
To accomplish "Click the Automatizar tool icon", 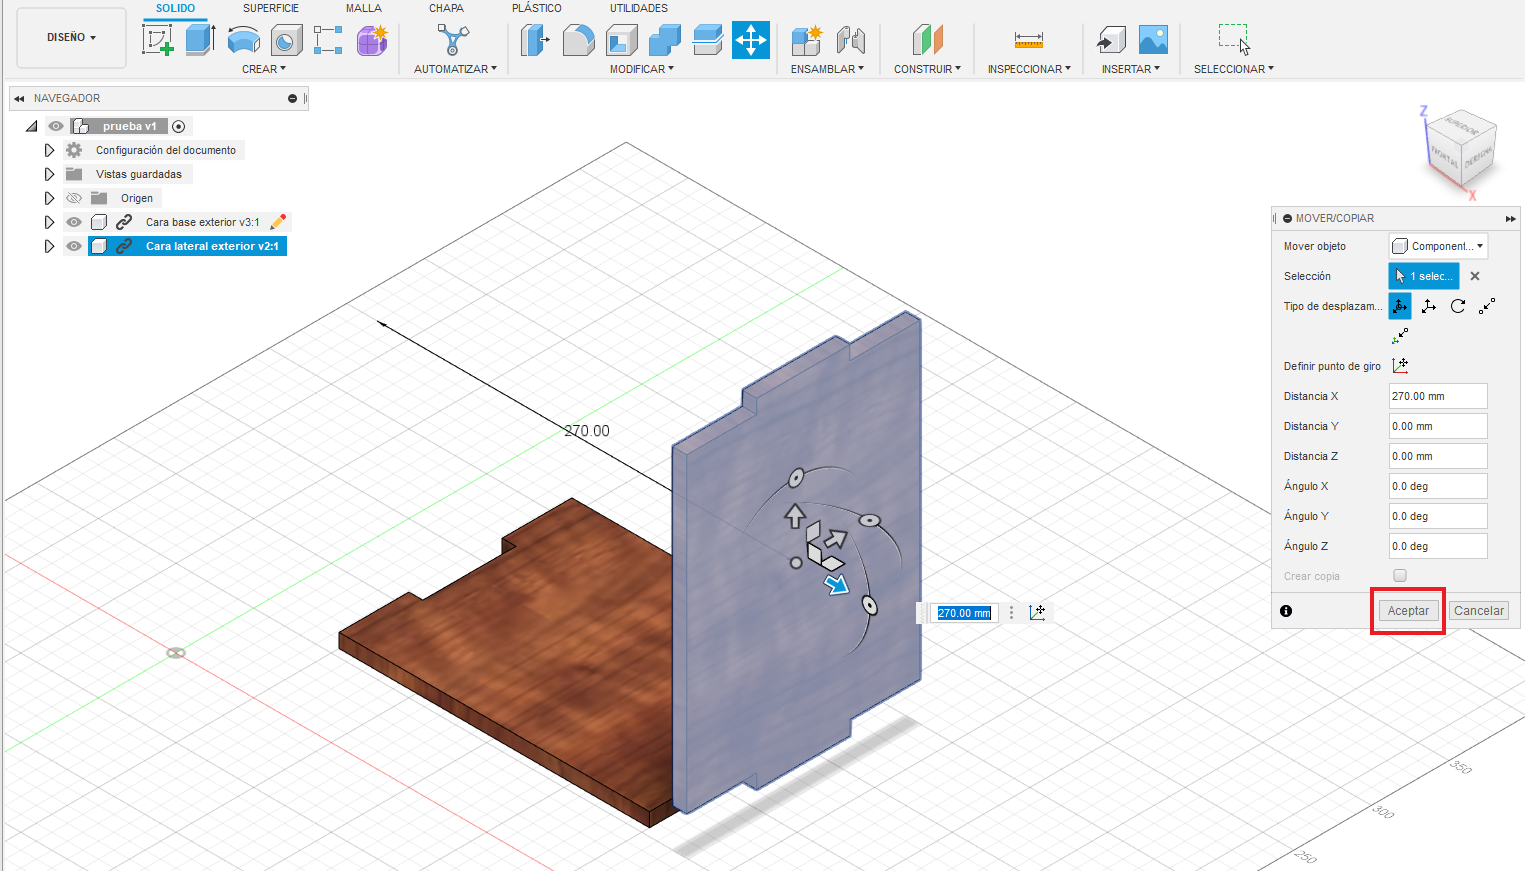I will pyautogui.click(x=453, y=40).
